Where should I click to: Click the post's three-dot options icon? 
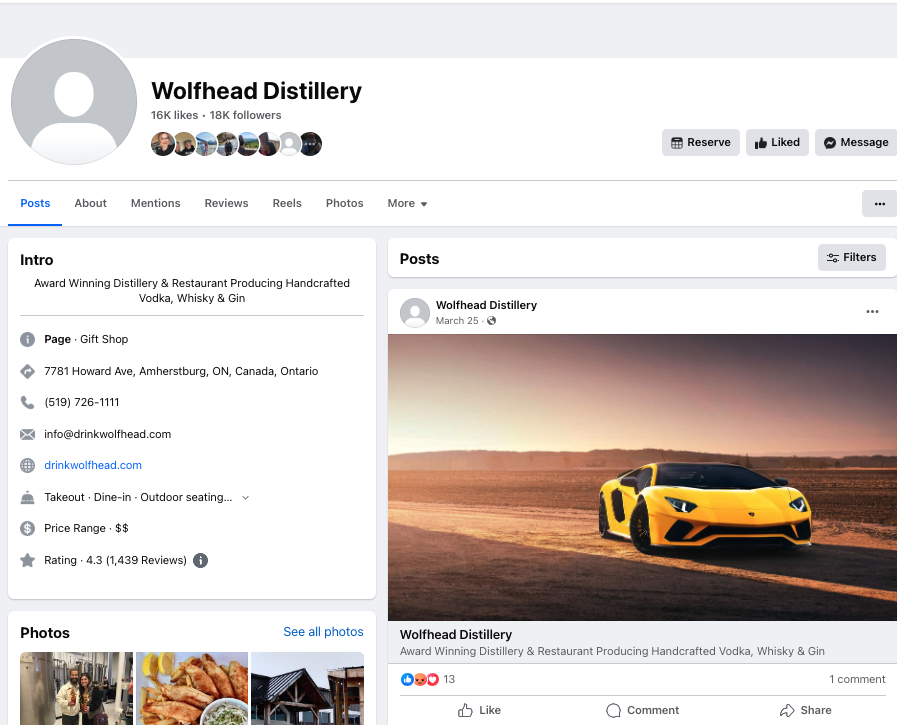(872, 312)
